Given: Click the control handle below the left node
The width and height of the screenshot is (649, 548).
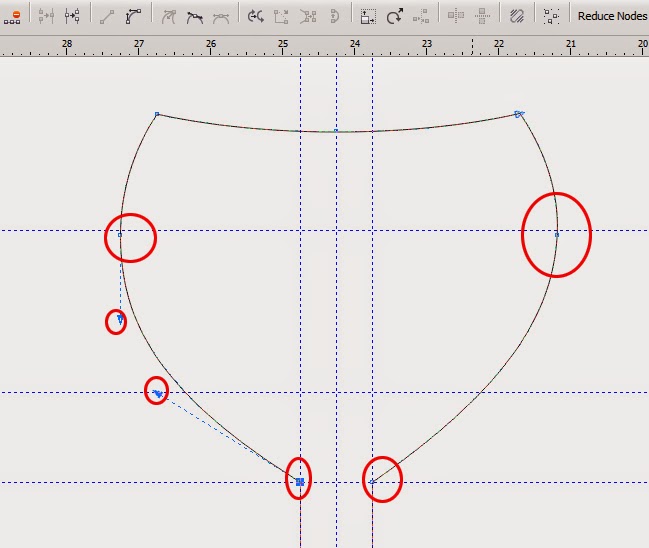Looking at the screenshot, I should (x=120, y=319).
